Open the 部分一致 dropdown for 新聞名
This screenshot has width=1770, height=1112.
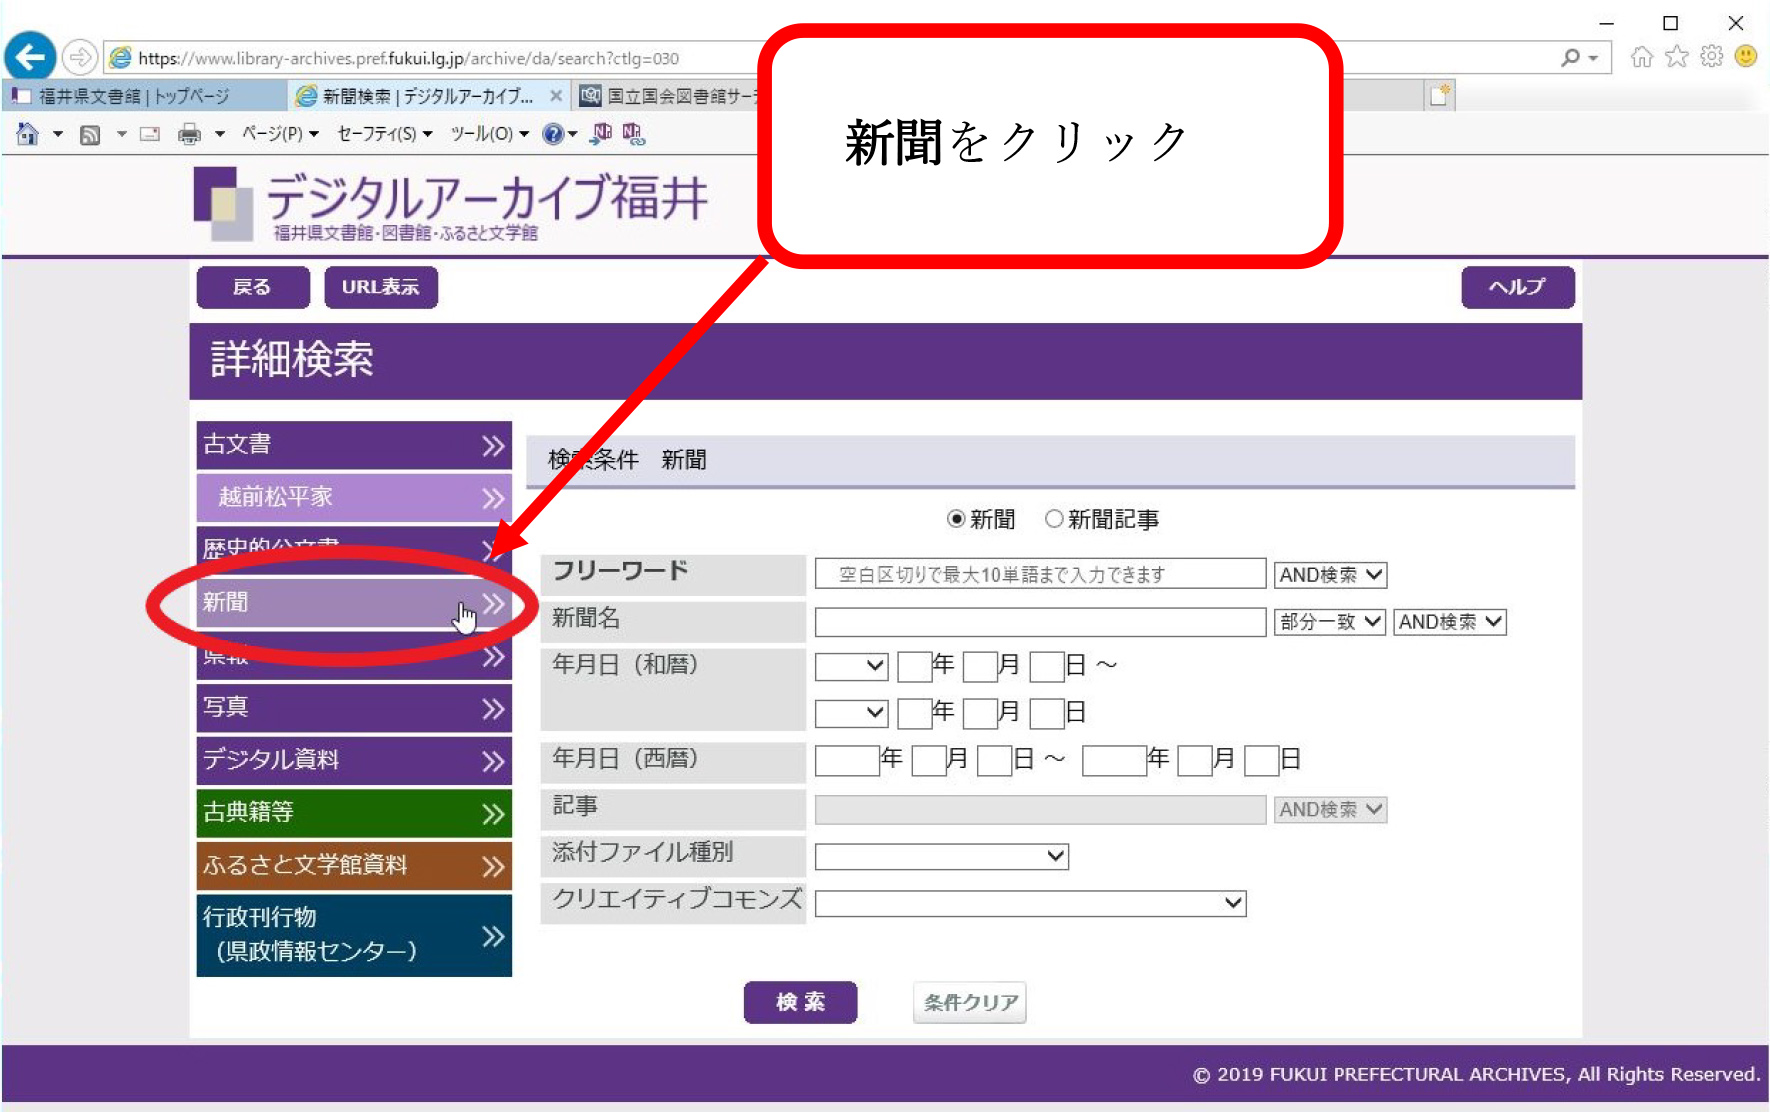(x=1330, y=622)
